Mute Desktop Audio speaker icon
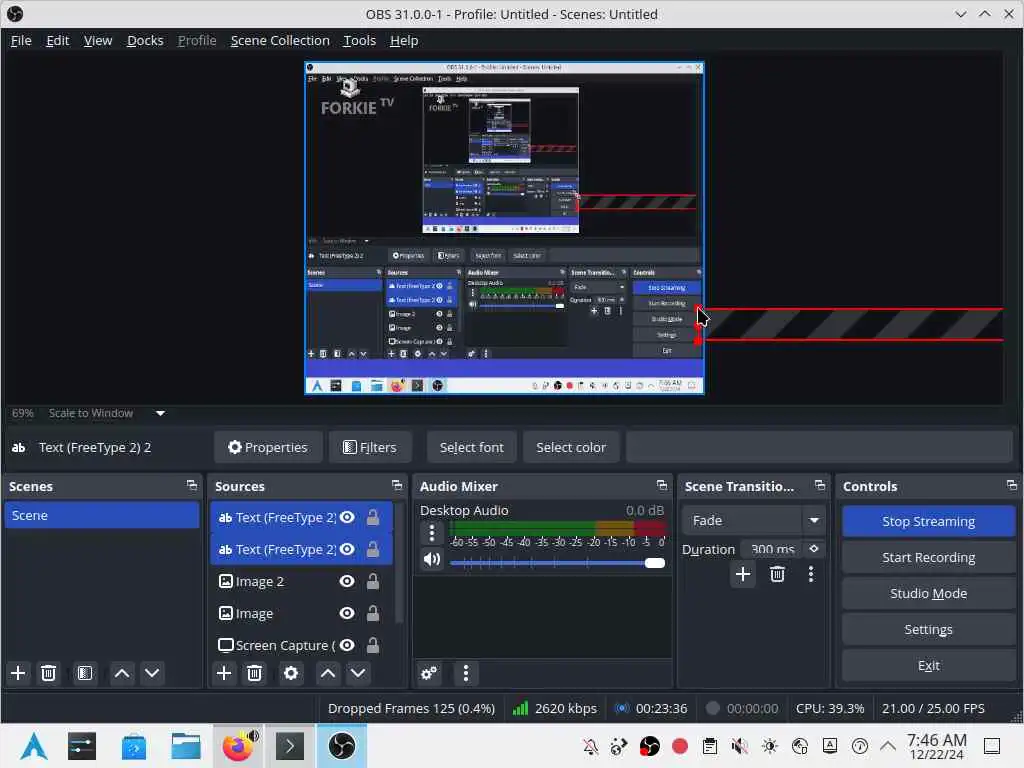The height and width of the screenshot is (768, 1024). [432, 560]
